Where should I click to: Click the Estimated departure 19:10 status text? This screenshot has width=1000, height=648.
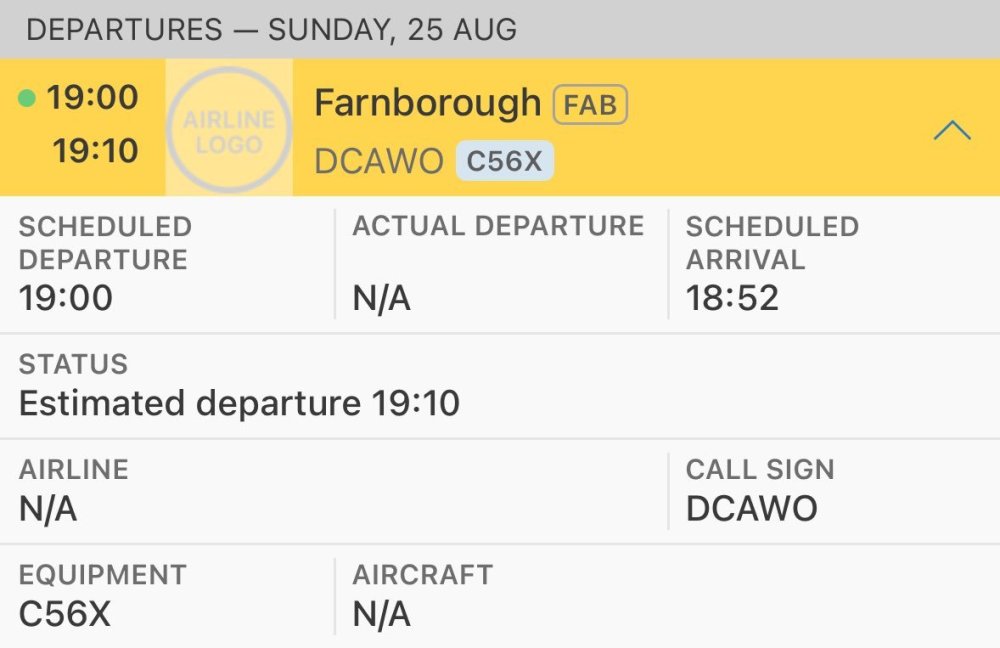point(239,403)
